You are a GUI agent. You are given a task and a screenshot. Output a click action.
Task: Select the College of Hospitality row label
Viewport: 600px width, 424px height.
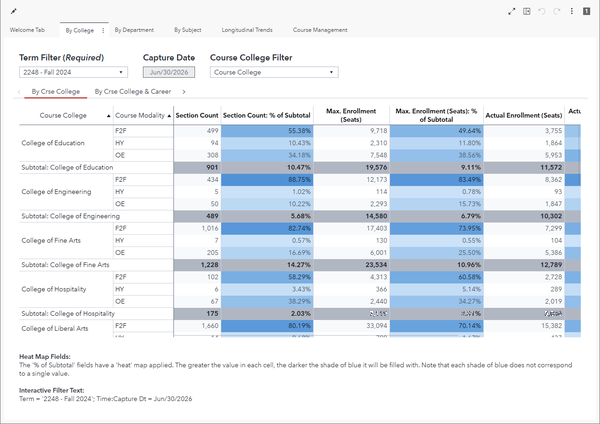click(x=54, y=289)
